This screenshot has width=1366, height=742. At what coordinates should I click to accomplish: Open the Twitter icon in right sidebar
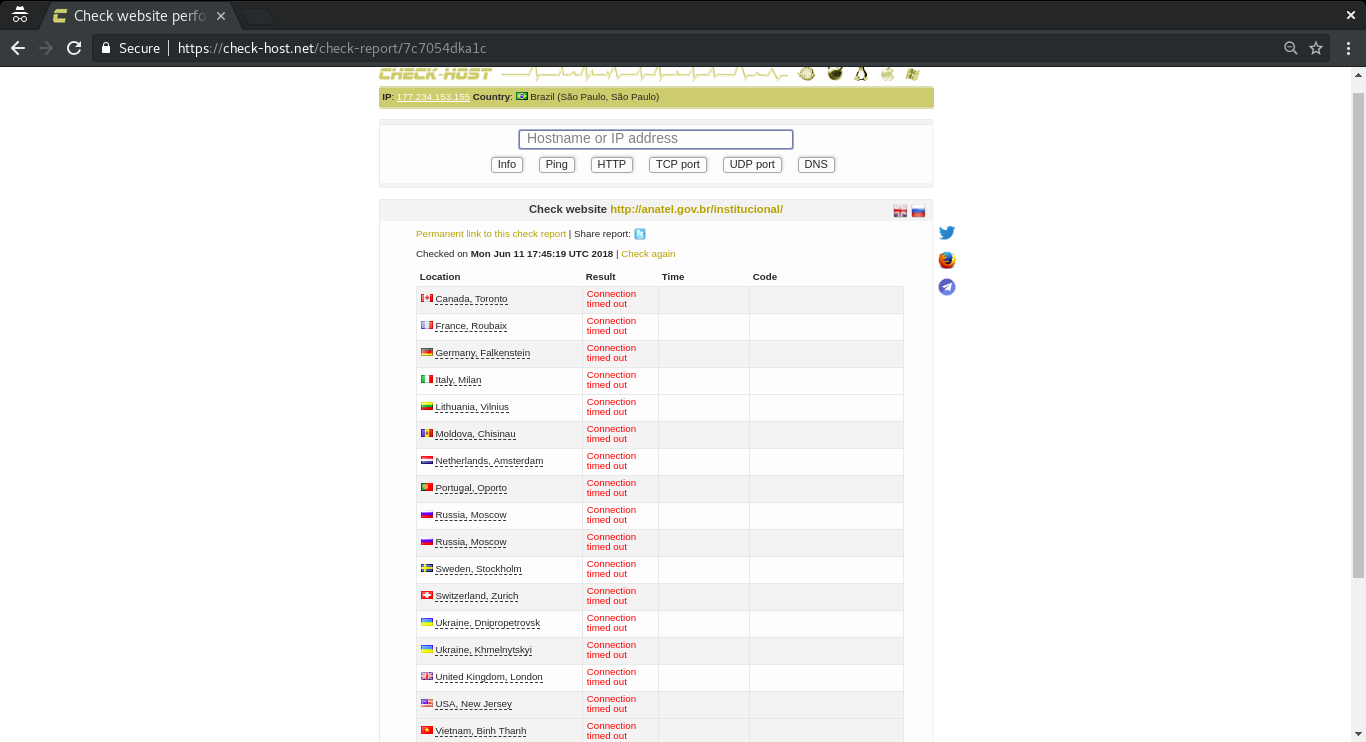click(947, 233)
